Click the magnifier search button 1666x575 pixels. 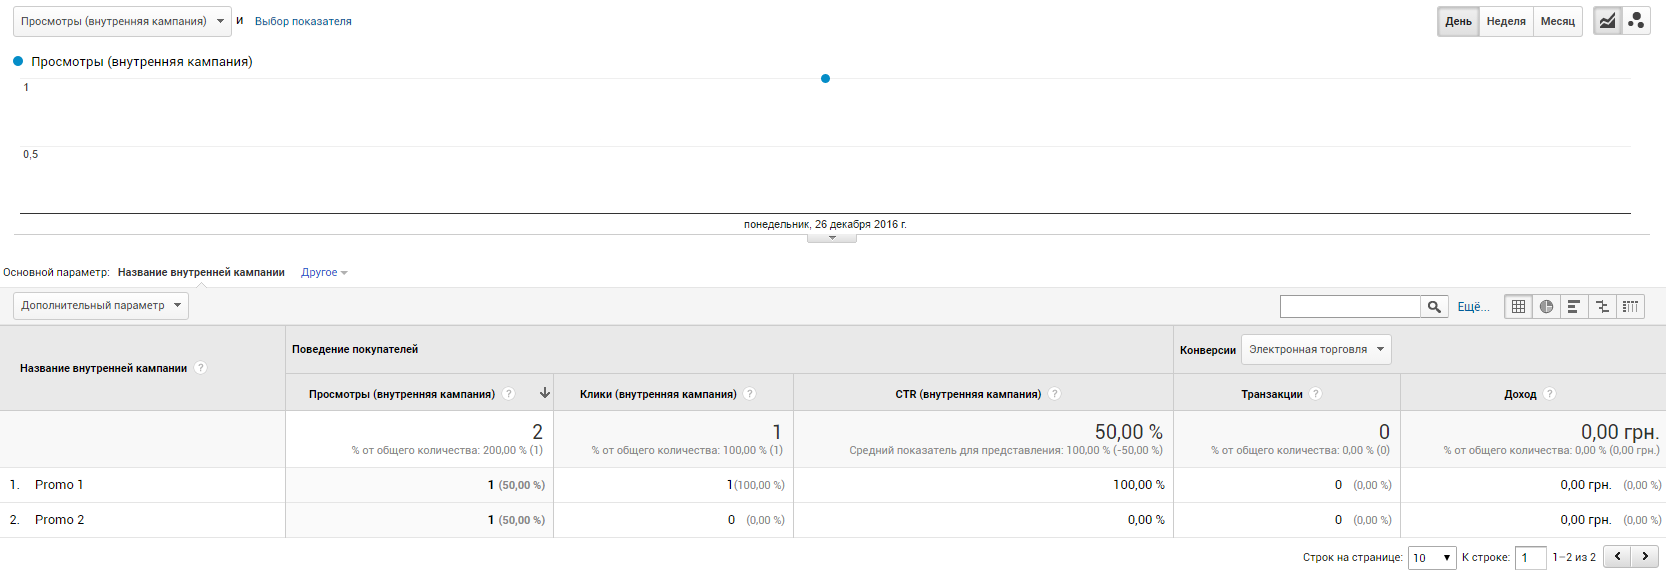point(1434,306)
